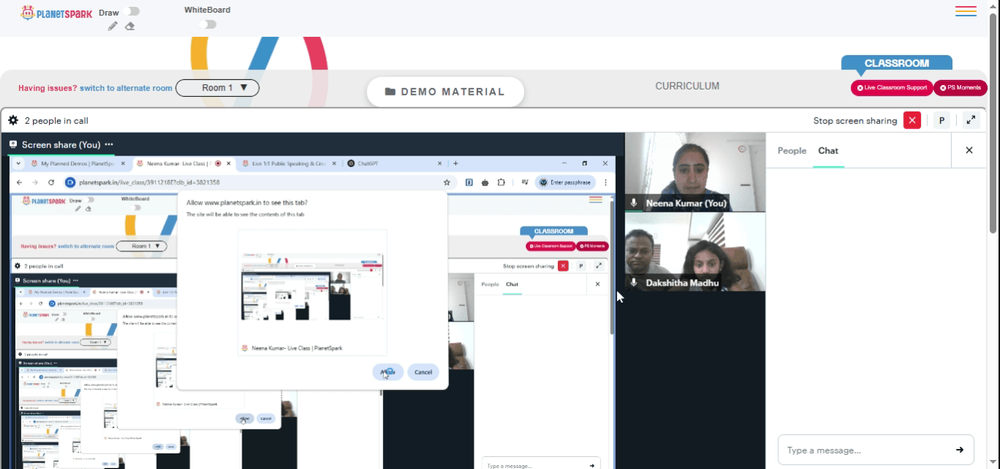Click the page's vertical scrollbar at the far right

pos(994,121)
